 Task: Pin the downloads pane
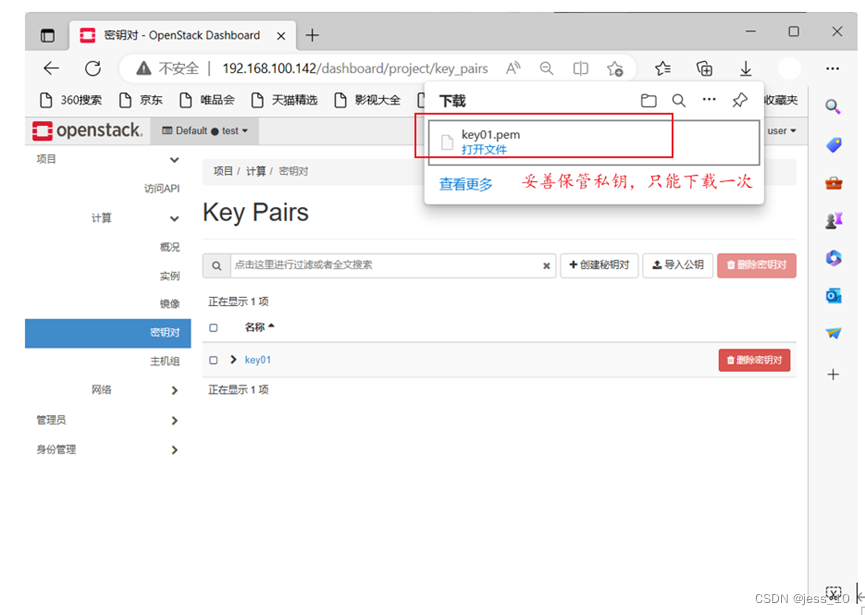(x=741, y=100)
